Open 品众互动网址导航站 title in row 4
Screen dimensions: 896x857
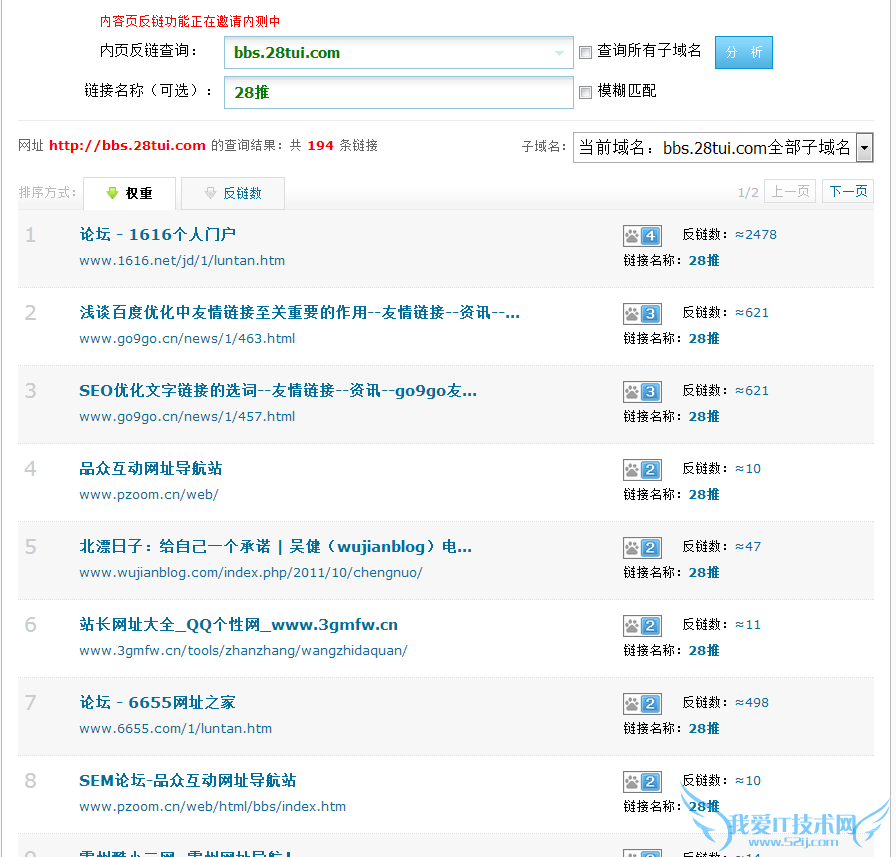150,468
